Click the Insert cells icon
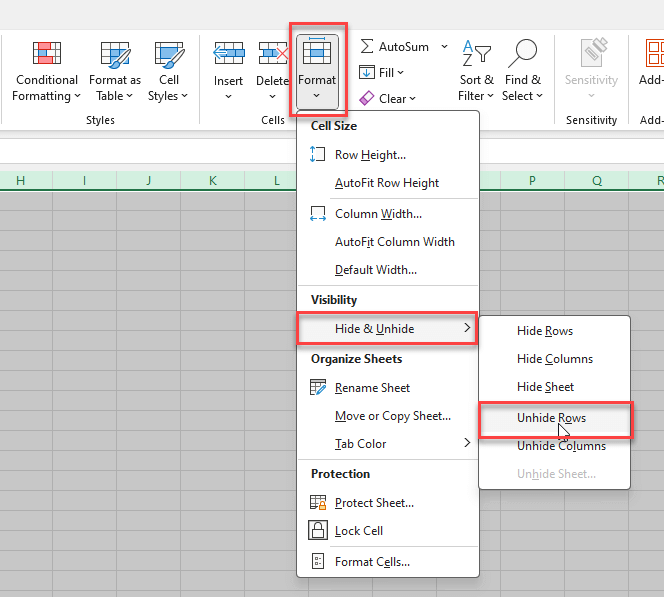Viewport: 664px width, 597px height. (x=229, y=53)
